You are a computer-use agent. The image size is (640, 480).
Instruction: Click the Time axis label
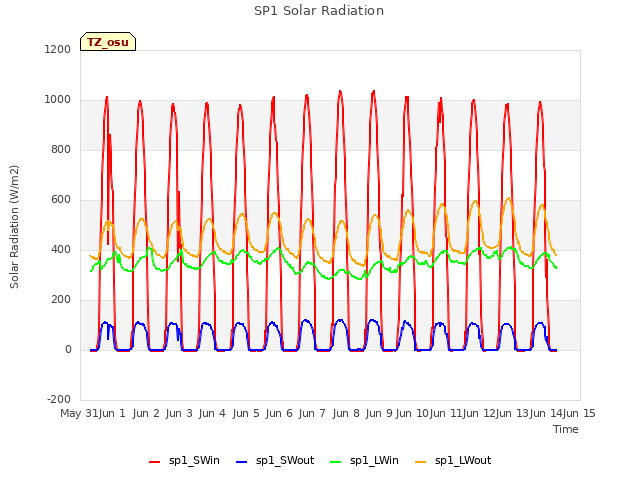(566, 429)
